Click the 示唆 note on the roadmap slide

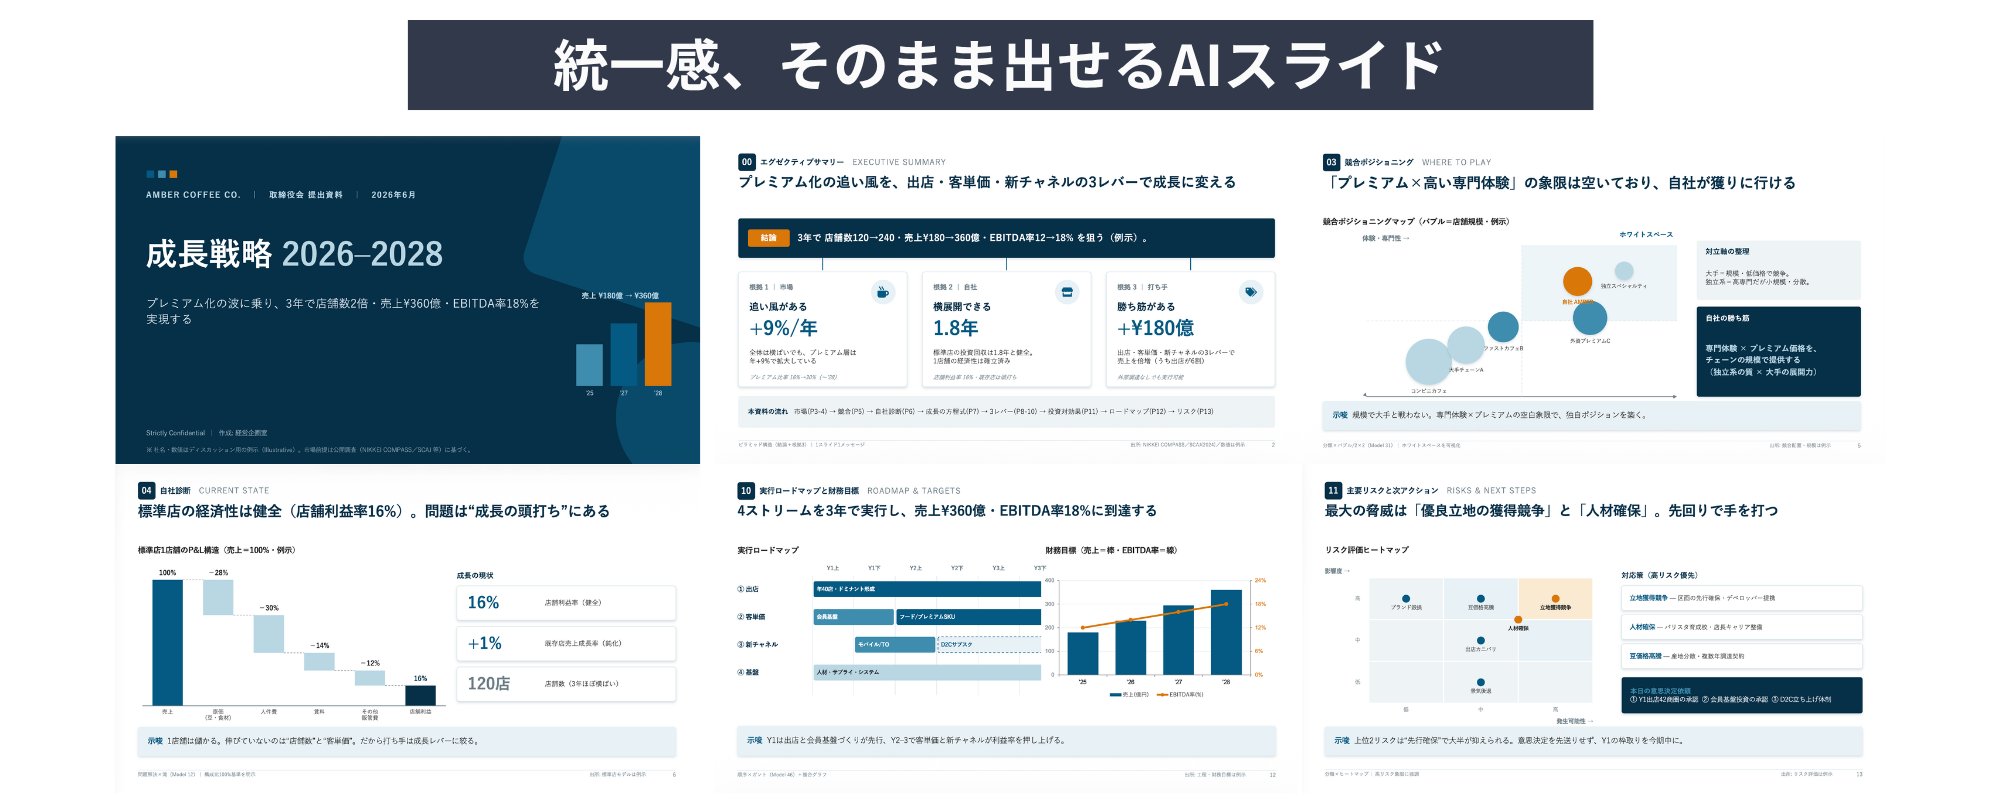(1006, 741)
